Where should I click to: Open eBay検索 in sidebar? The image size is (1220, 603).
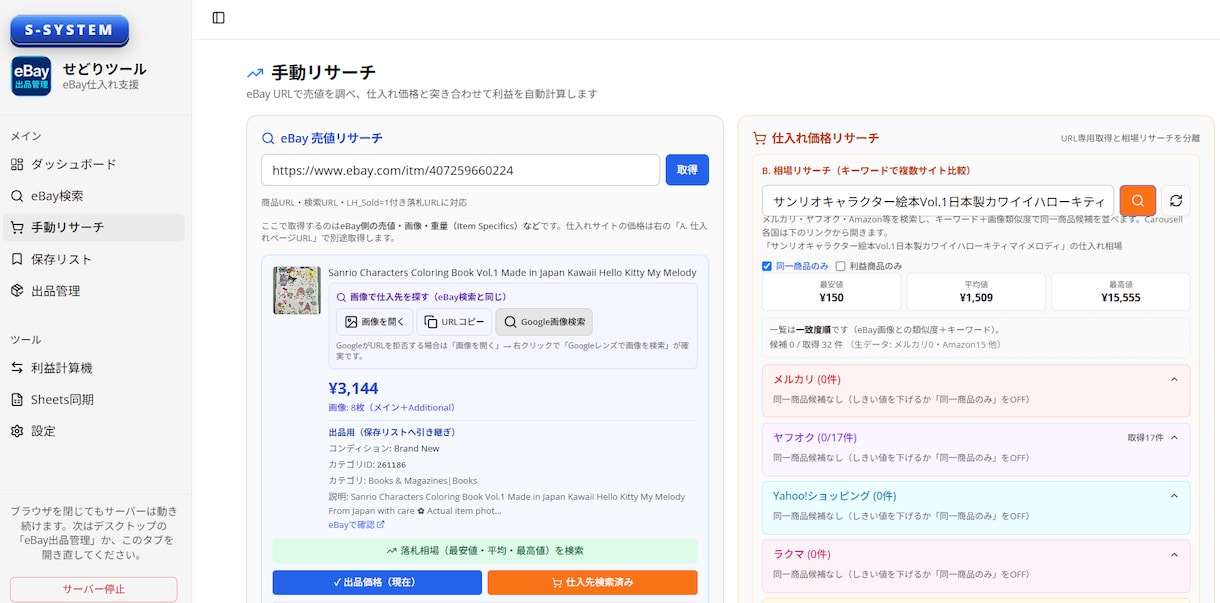(x=93, y=196)
